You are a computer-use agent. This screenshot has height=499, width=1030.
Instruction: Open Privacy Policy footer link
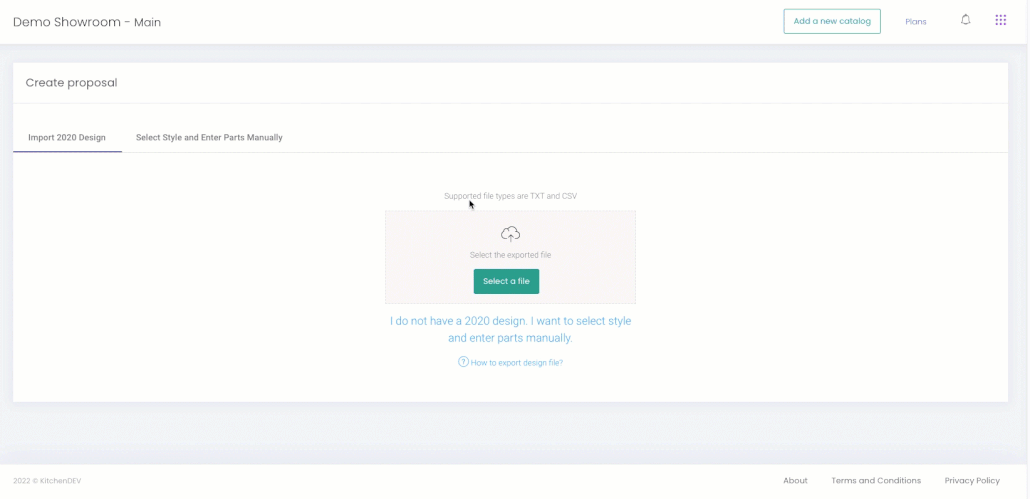pyautogui.click(x=972, y=481)
